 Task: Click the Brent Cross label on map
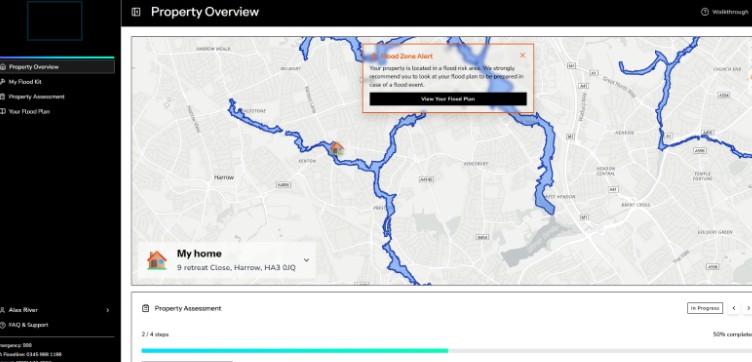635,205
